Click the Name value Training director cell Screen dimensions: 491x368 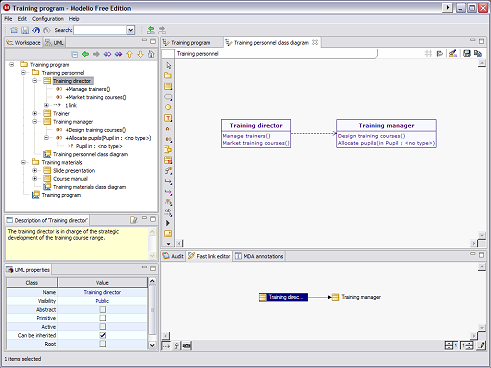tap(102, 292)
